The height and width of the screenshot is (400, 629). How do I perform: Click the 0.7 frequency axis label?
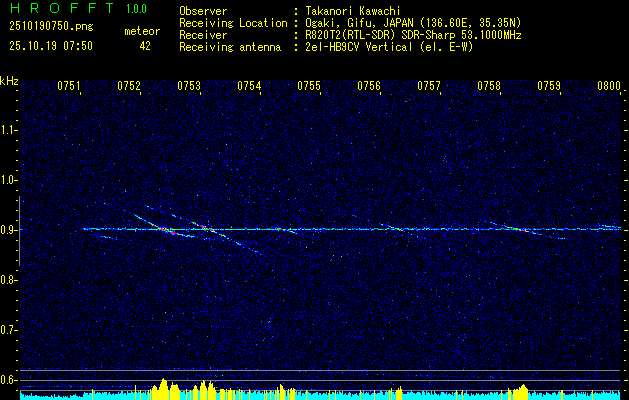click(x=8, y=330)
